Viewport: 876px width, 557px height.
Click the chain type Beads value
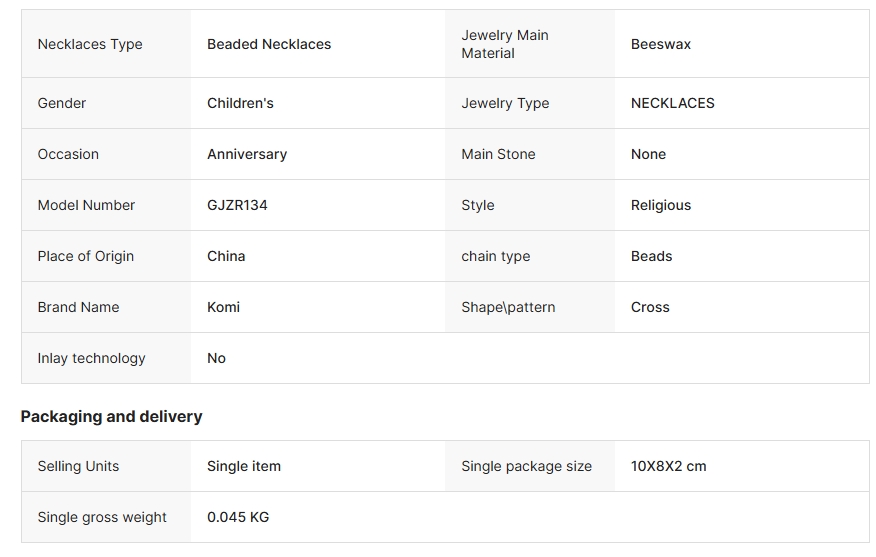coord(651,256)
